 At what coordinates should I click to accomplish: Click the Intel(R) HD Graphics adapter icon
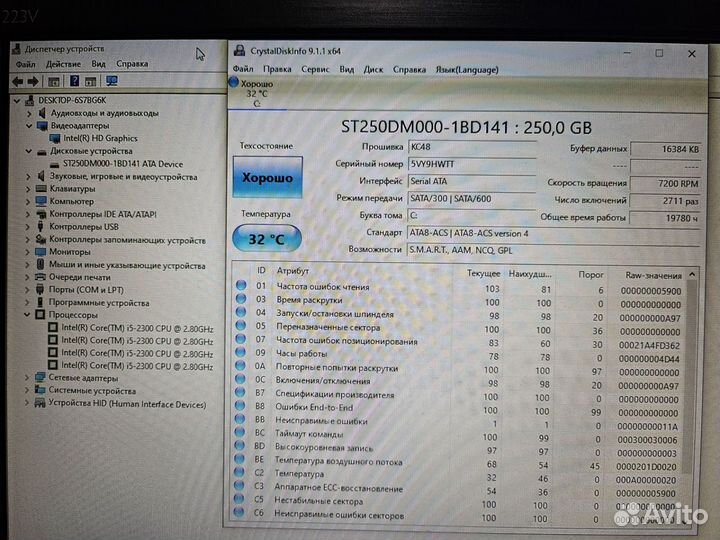click(55, 138)
